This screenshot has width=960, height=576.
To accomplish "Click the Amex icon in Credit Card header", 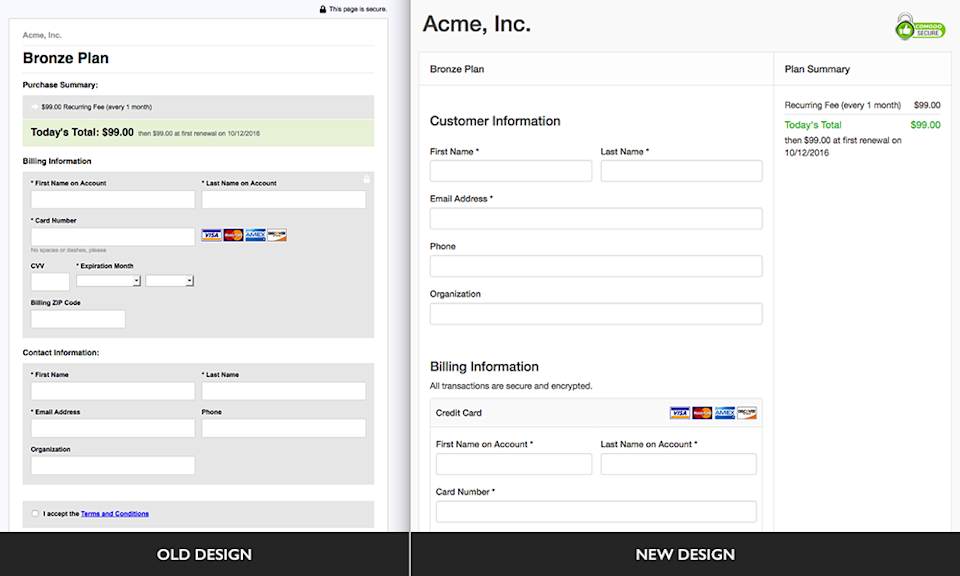I will pos(725,413).
